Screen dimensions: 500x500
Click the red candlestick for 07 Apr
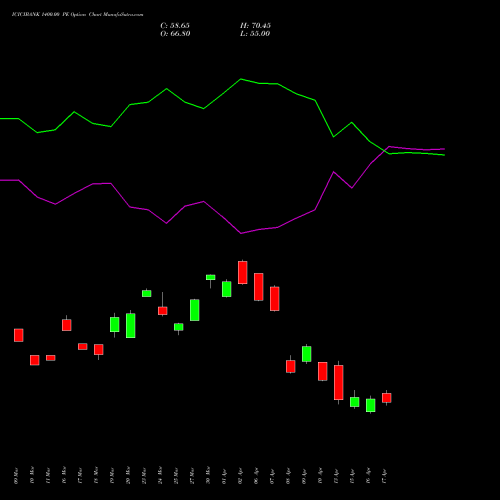(x=275, y=299)
